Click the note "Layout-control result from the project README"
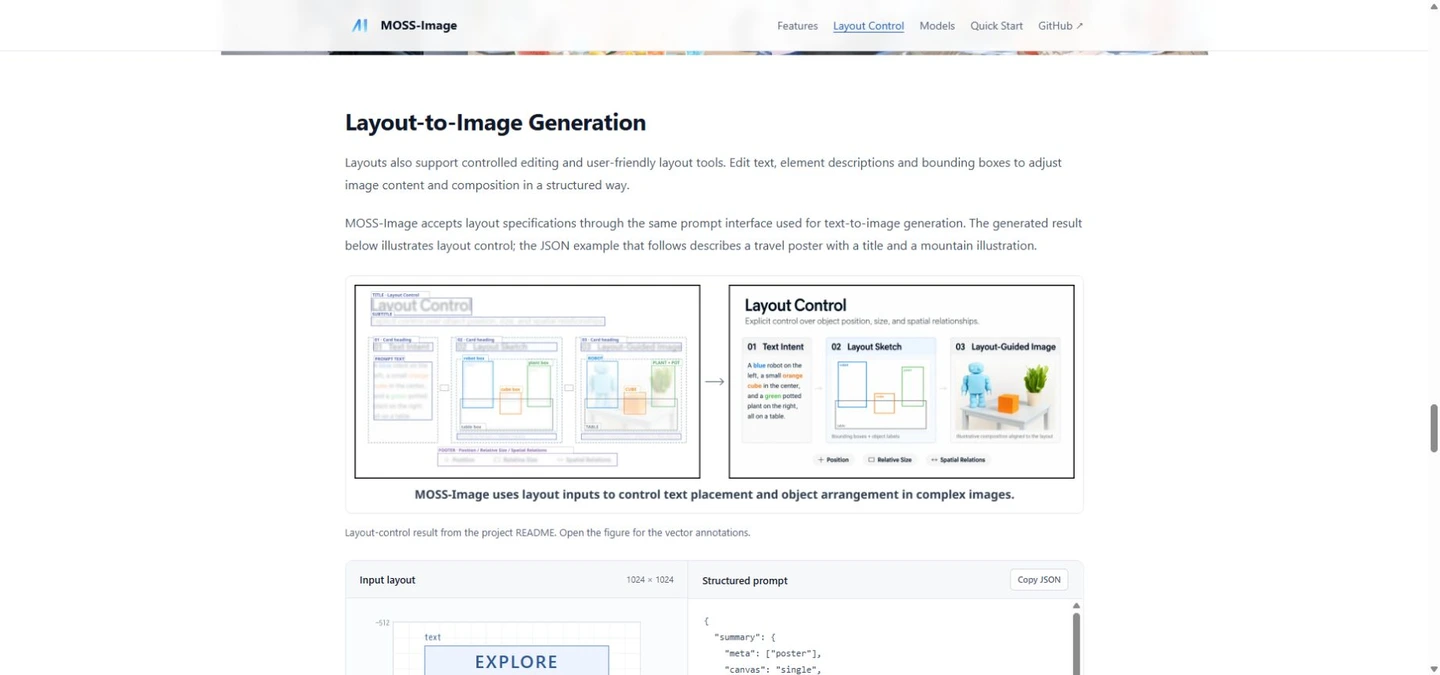1440x675 pixels. click(547, 533)
